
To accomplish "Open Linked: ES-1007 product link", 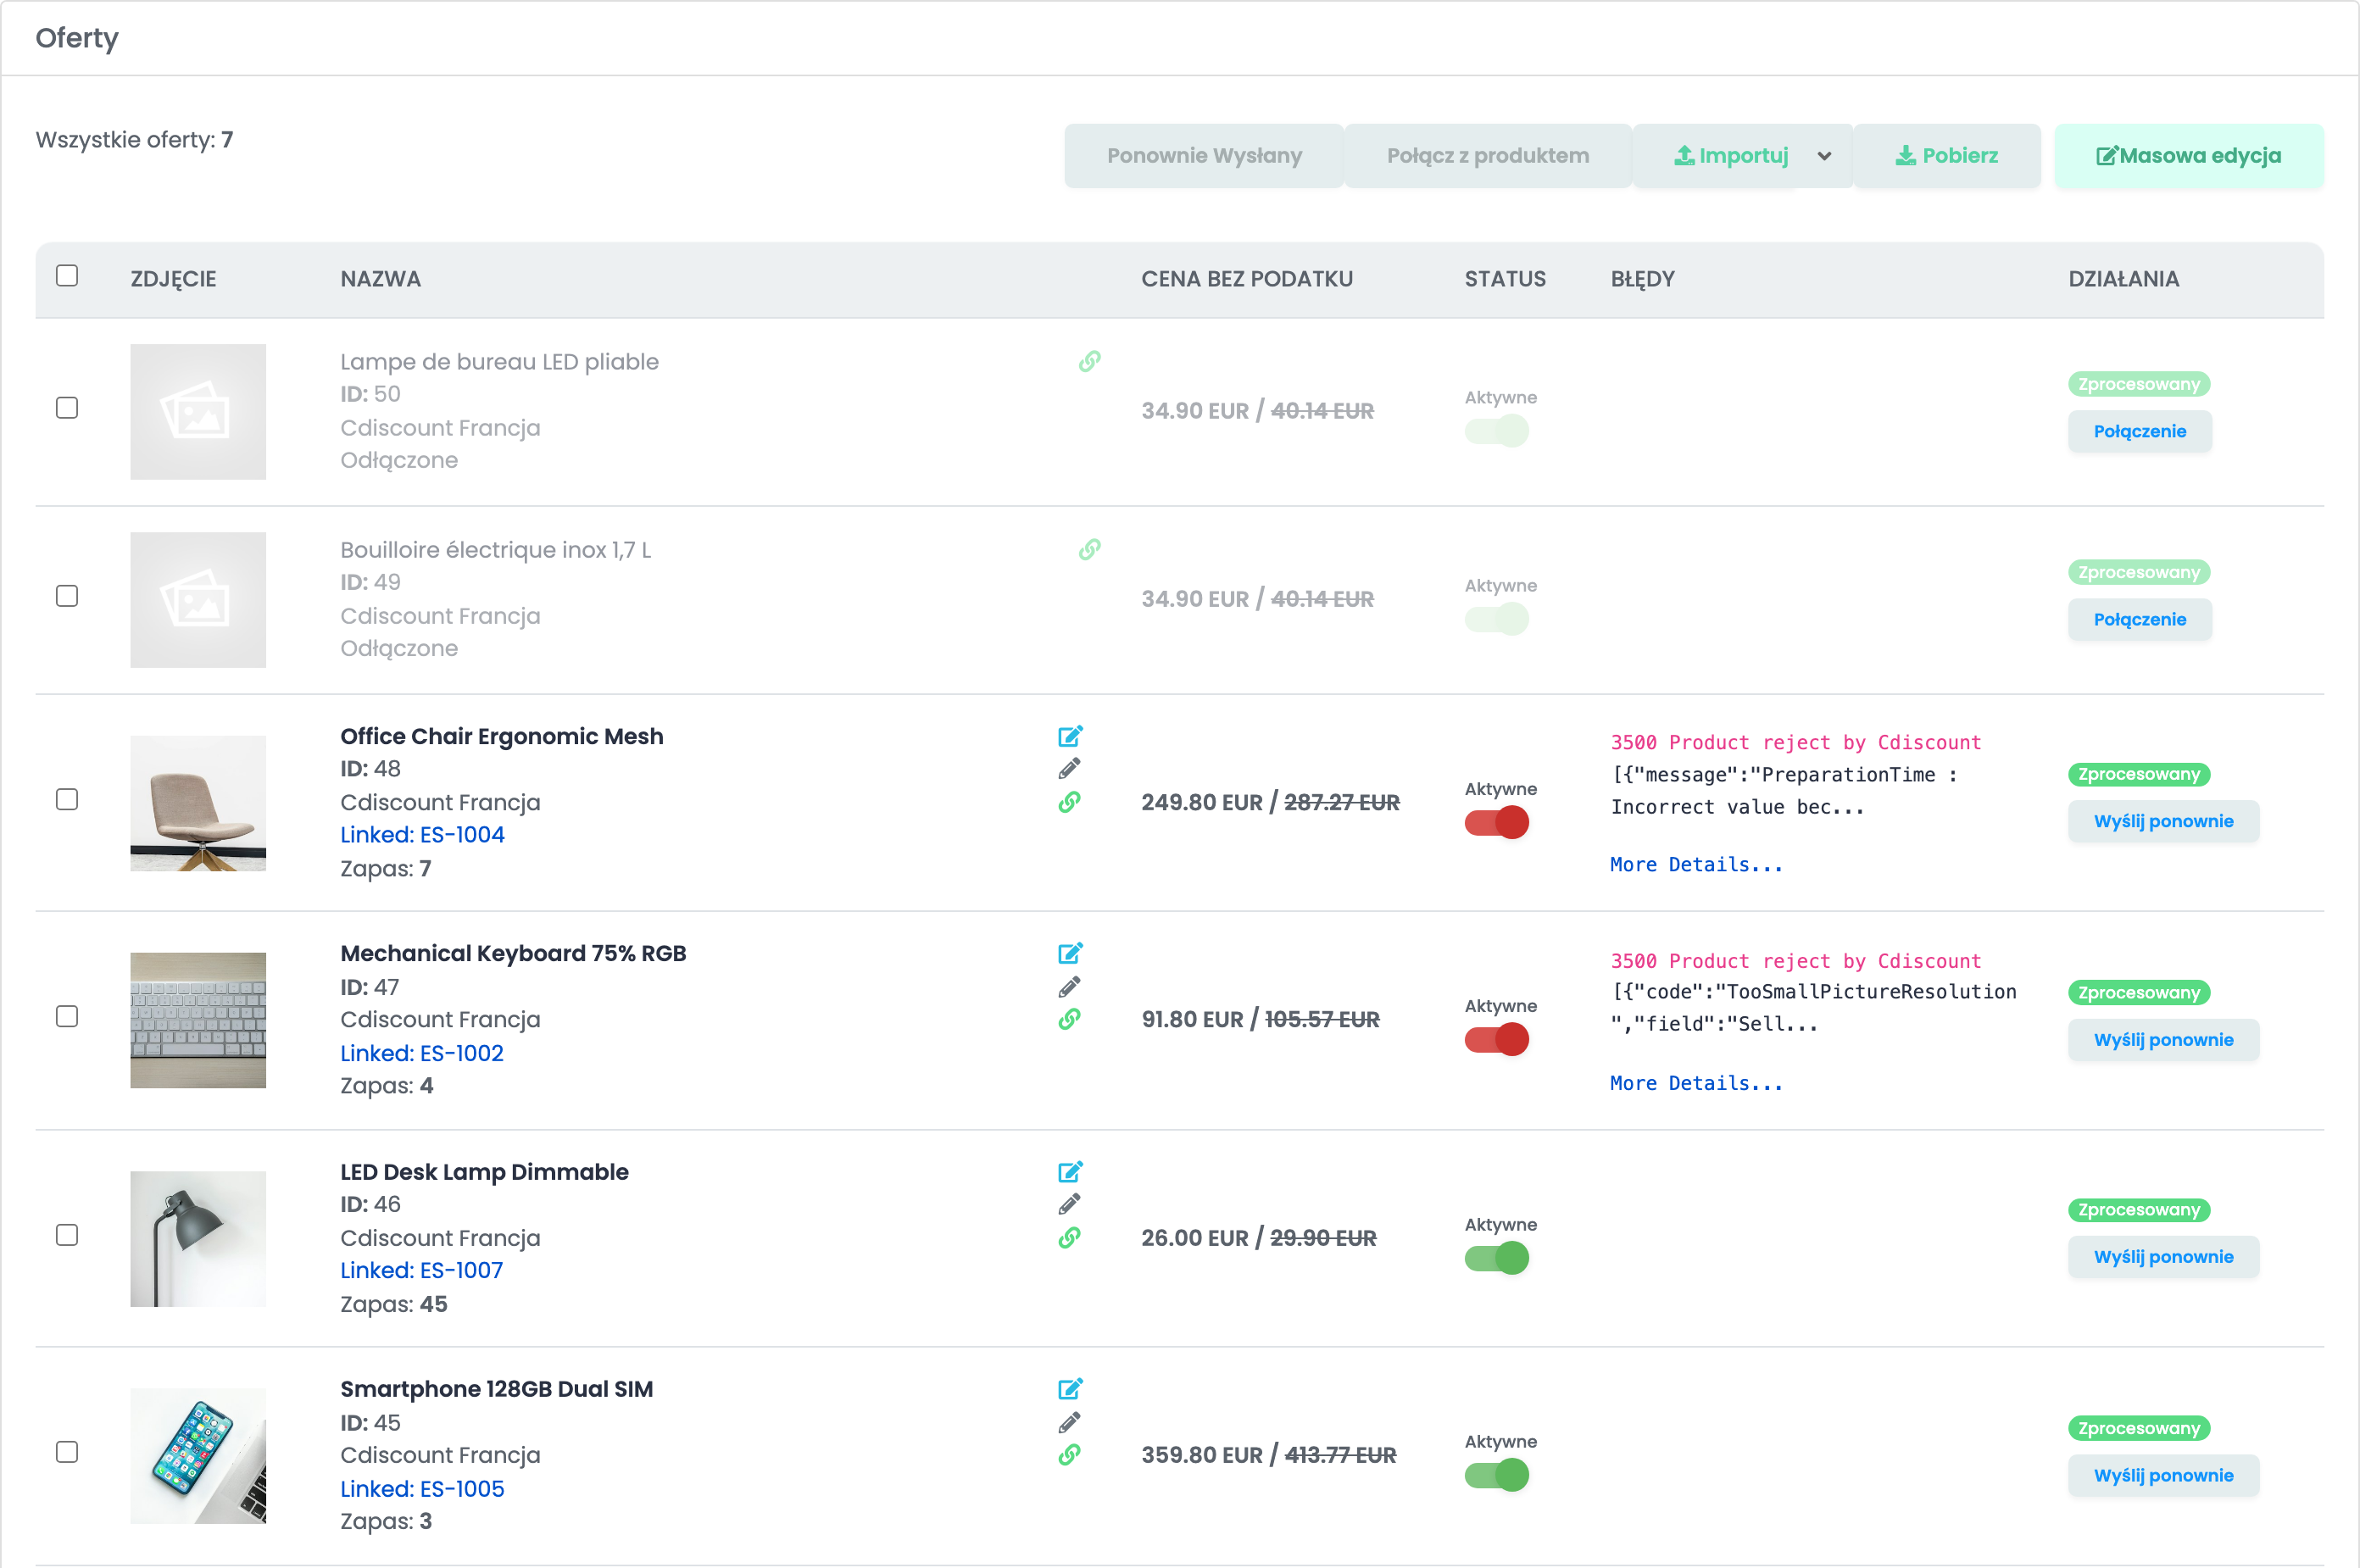I will pos(421,1270).
